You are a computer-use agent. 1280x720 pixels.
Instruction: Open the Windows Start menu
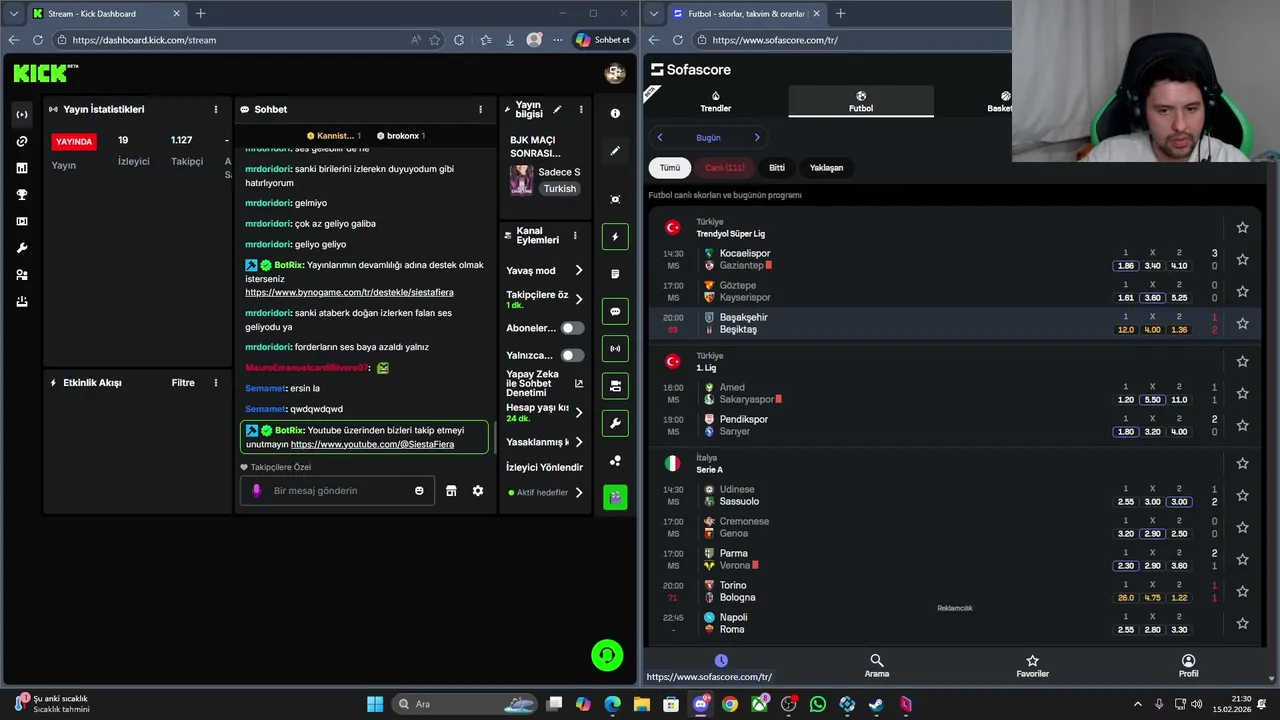(375, 704)
